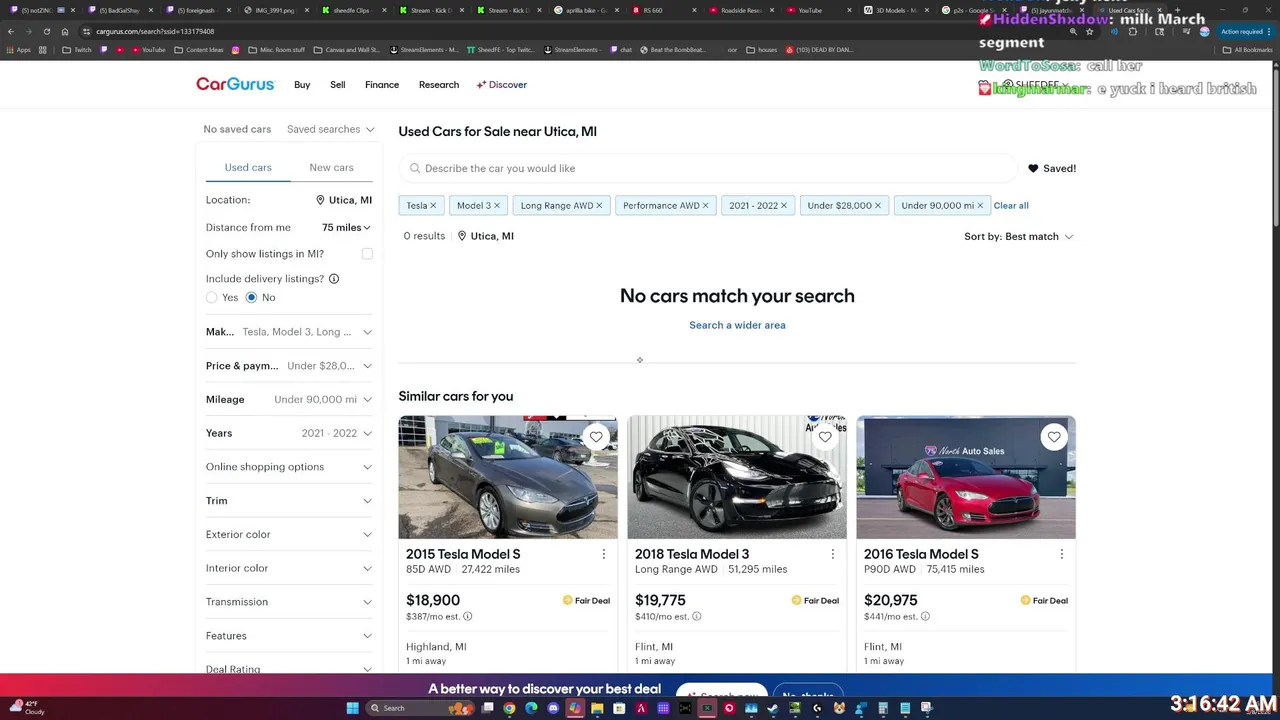Screen dimensions: 1280x720
Task: Remove the Model 3 filter chip
Action: pos(496,206)
